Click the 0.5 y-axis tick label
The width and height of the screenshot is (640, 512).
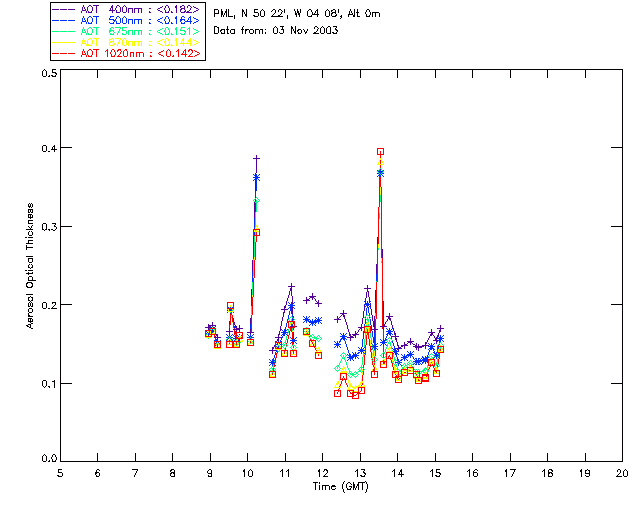coord(49,73)
